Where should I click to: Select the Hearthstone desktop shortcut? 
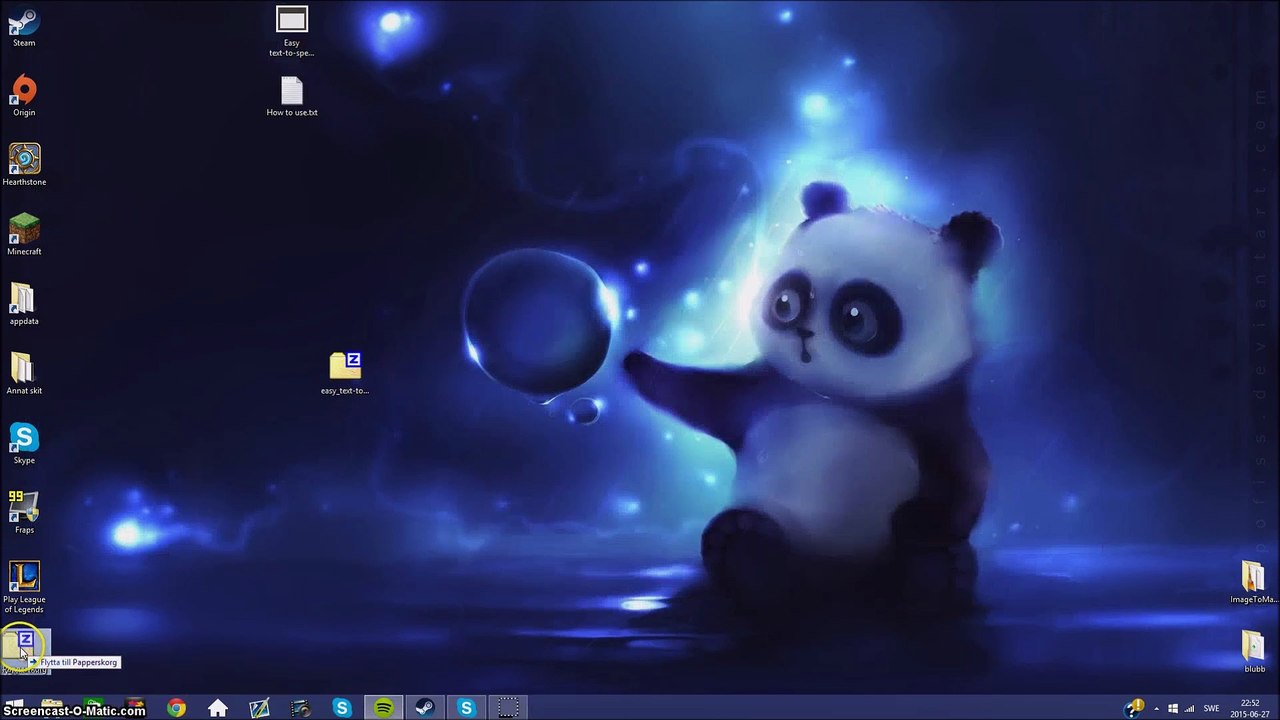pos(24,166)
